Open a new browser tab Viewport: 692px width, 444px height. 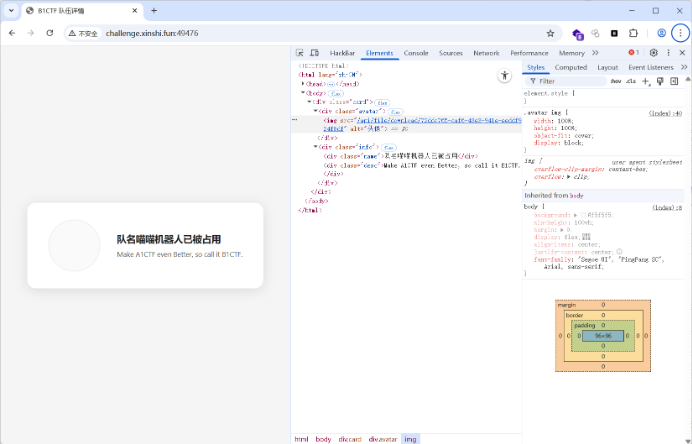[x=154, y=11]
